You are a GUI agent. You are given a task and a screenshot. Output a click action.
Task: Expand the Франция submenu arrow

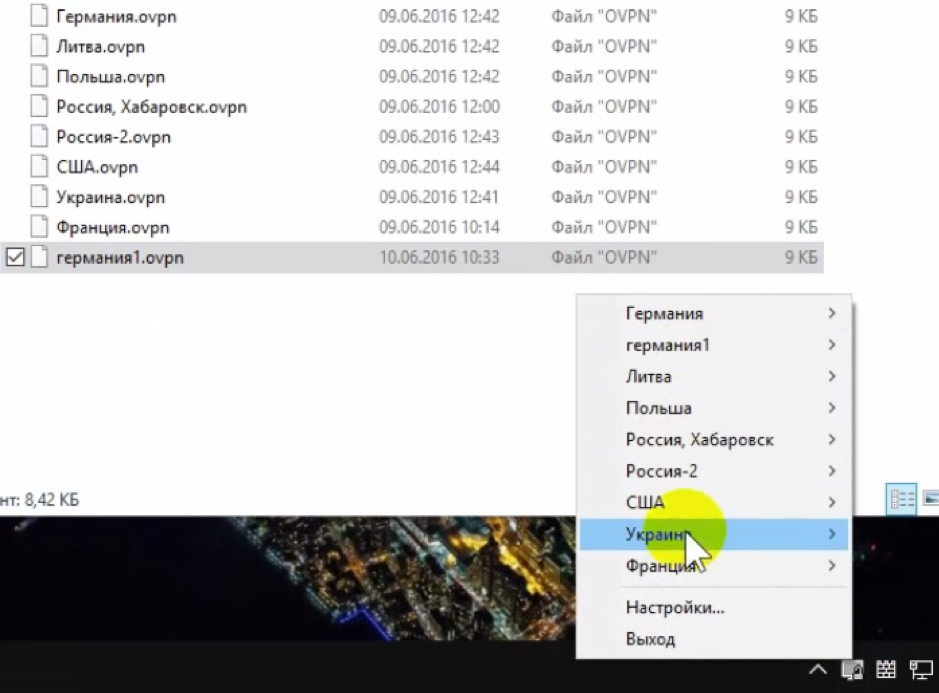832,566
